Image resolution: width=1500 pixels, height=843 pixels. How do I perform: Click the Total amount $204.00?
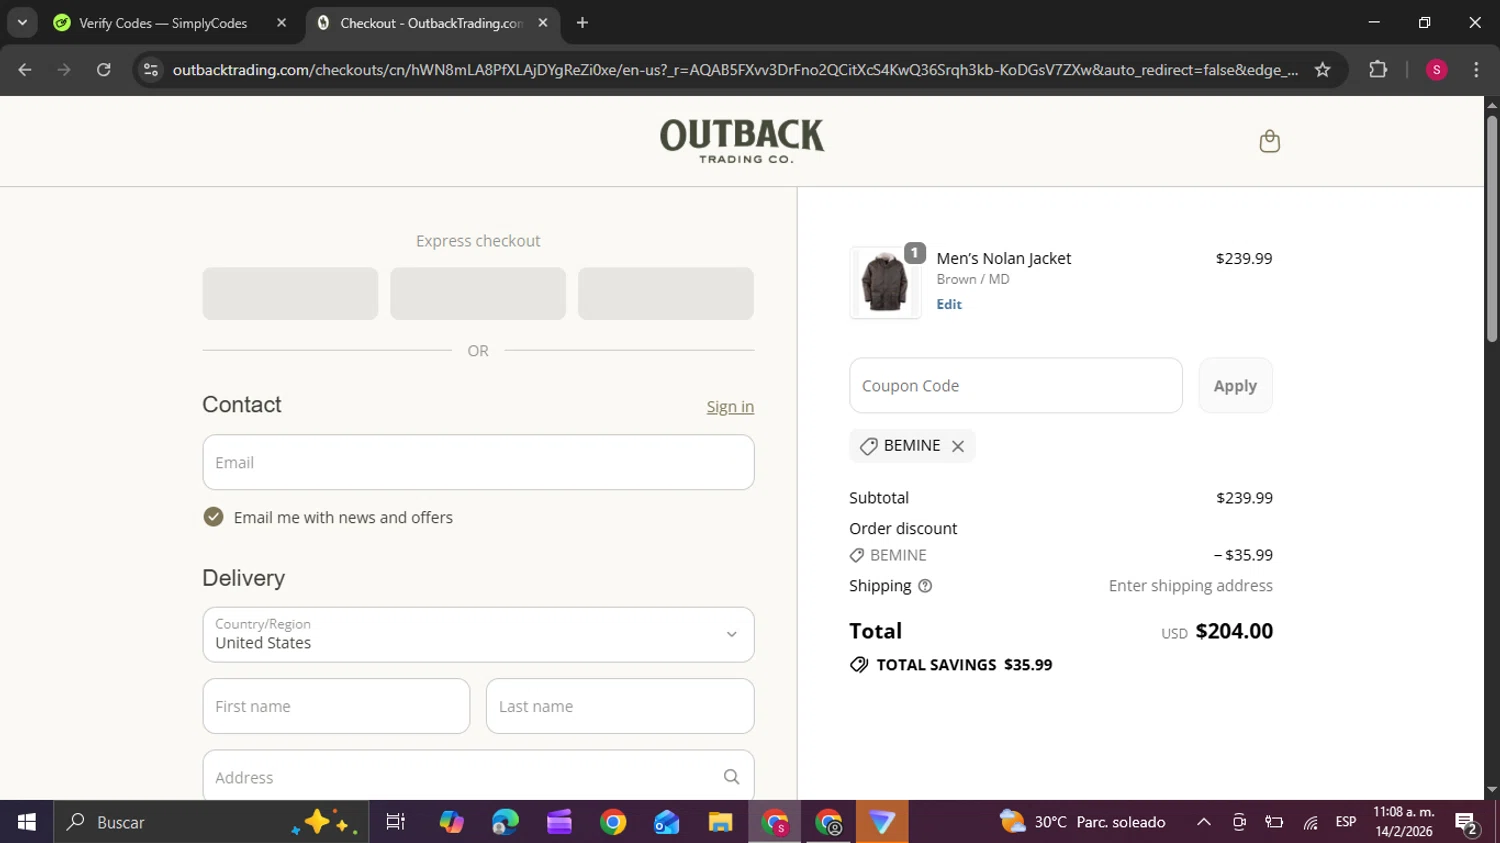1234,631
